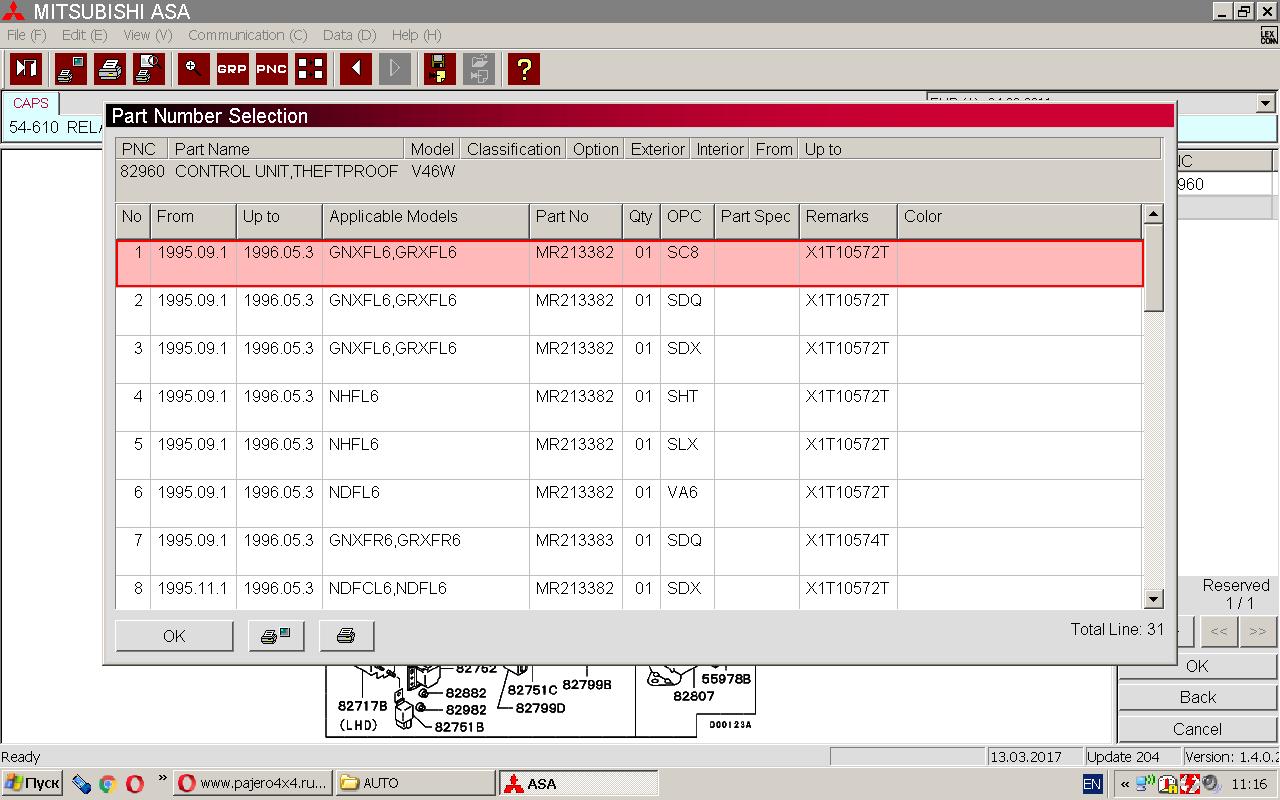
Task: Open the File (F) menu
Action: (26, 35)
